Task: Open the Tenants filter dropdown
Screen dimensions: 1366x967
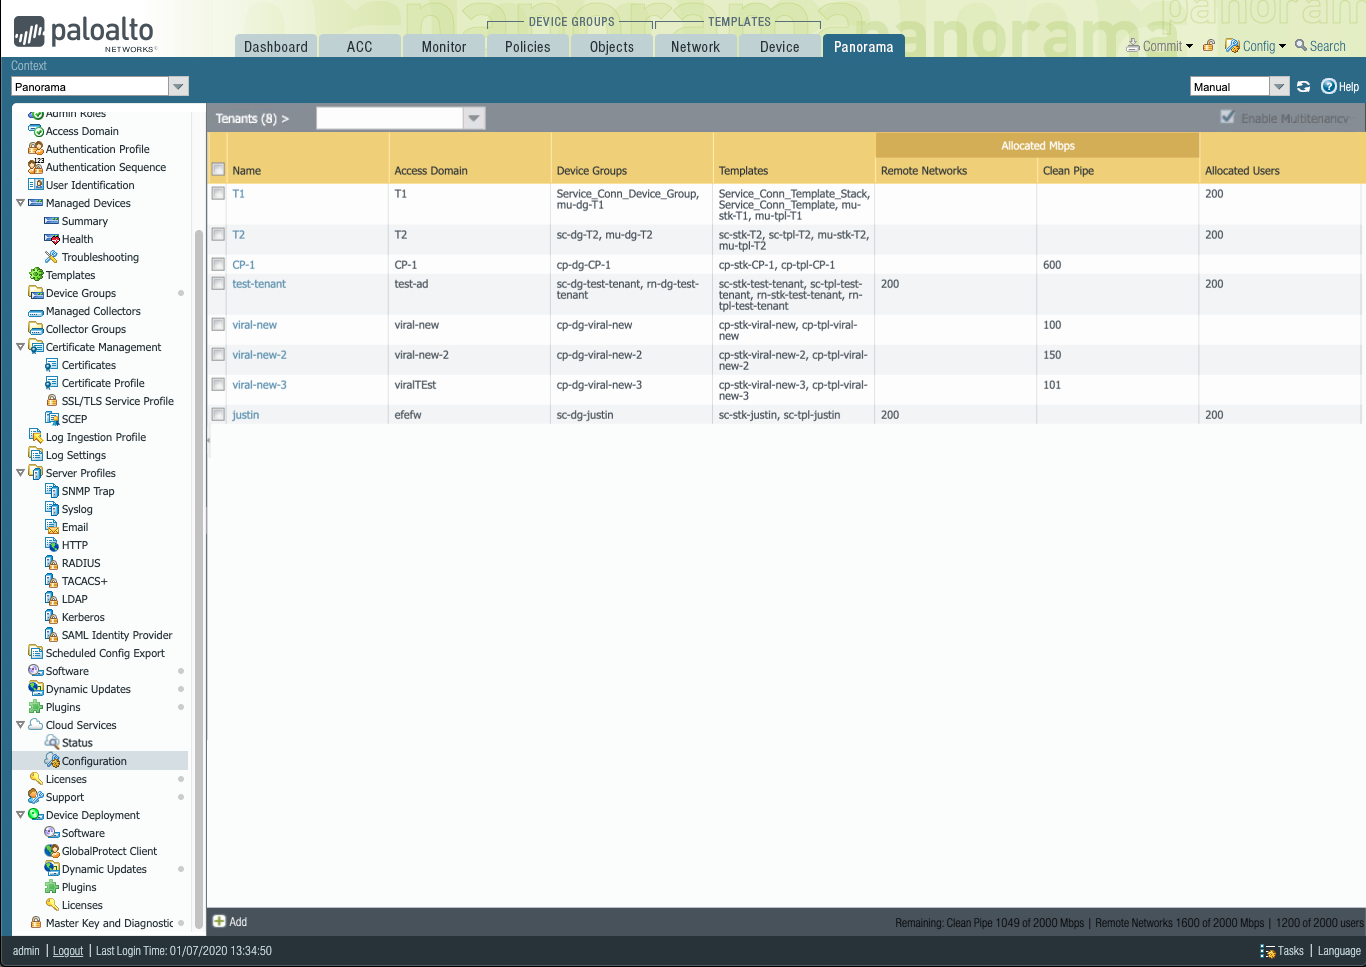Action: pyautogui.click(x=474, y=118)
